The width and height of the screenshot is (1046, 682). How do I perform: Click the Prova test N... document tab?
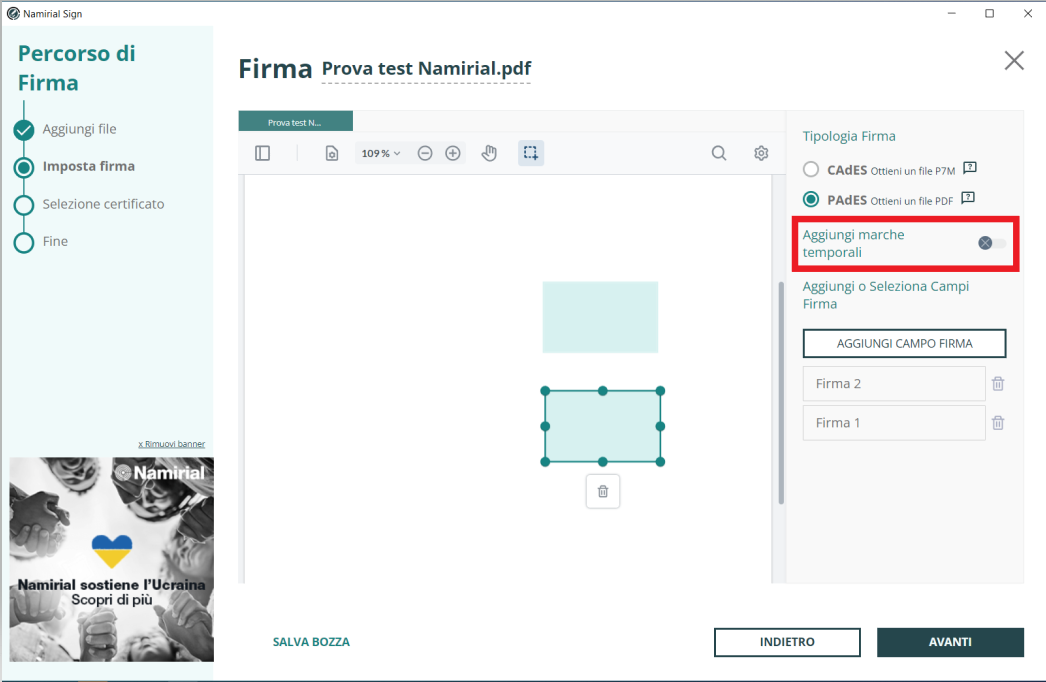click(x=296, y=122)
